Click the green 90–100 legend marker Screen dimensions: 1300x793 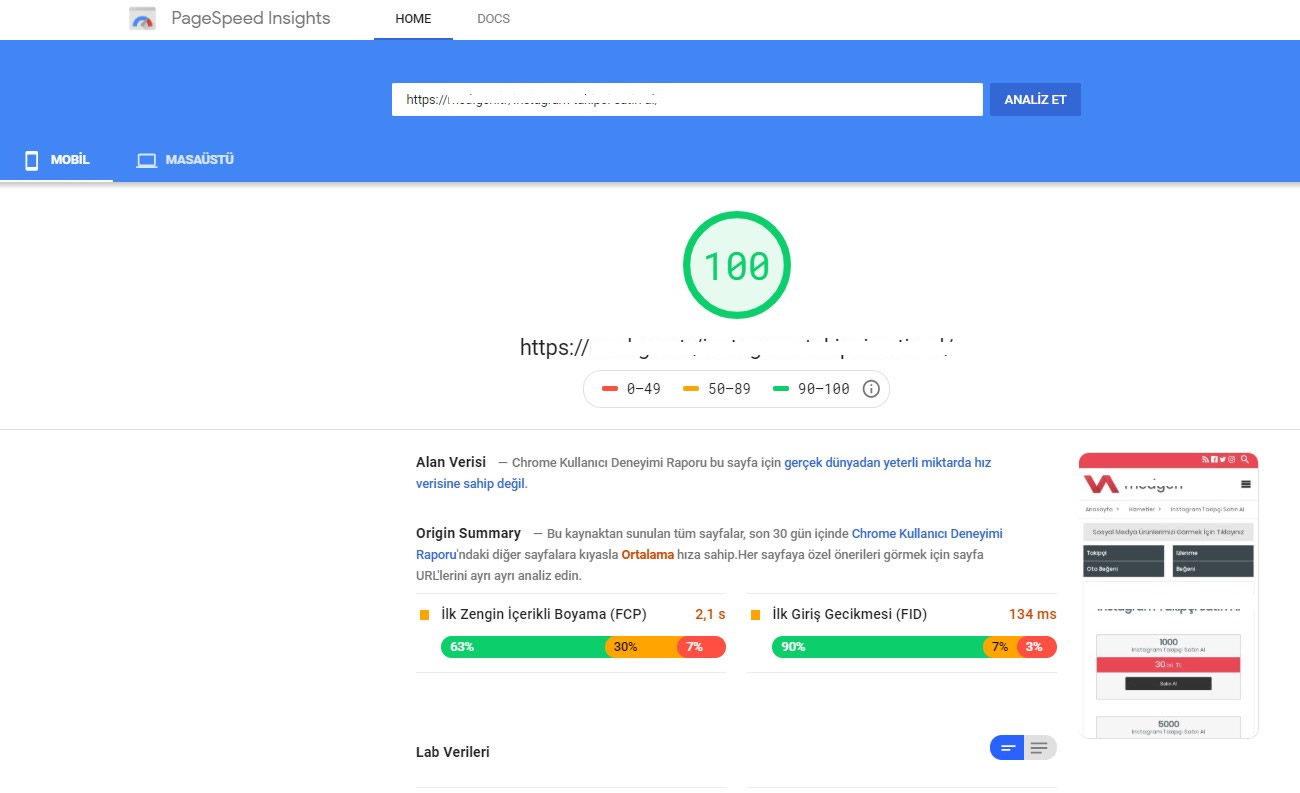(781, 389)
